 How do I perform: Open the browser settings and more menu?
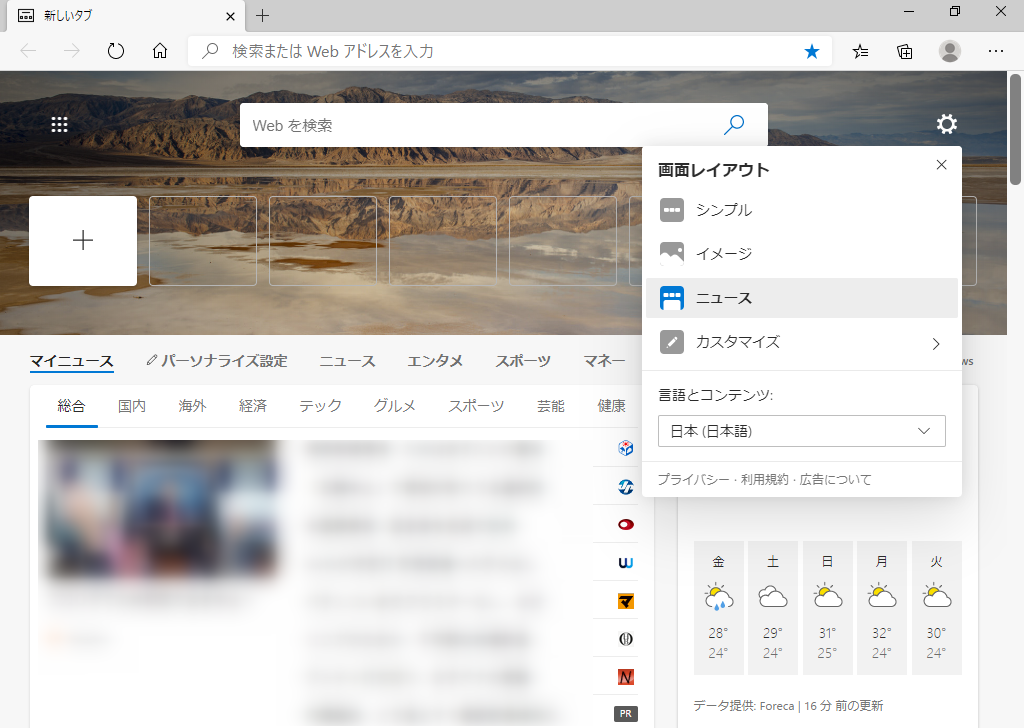(996, 51)
